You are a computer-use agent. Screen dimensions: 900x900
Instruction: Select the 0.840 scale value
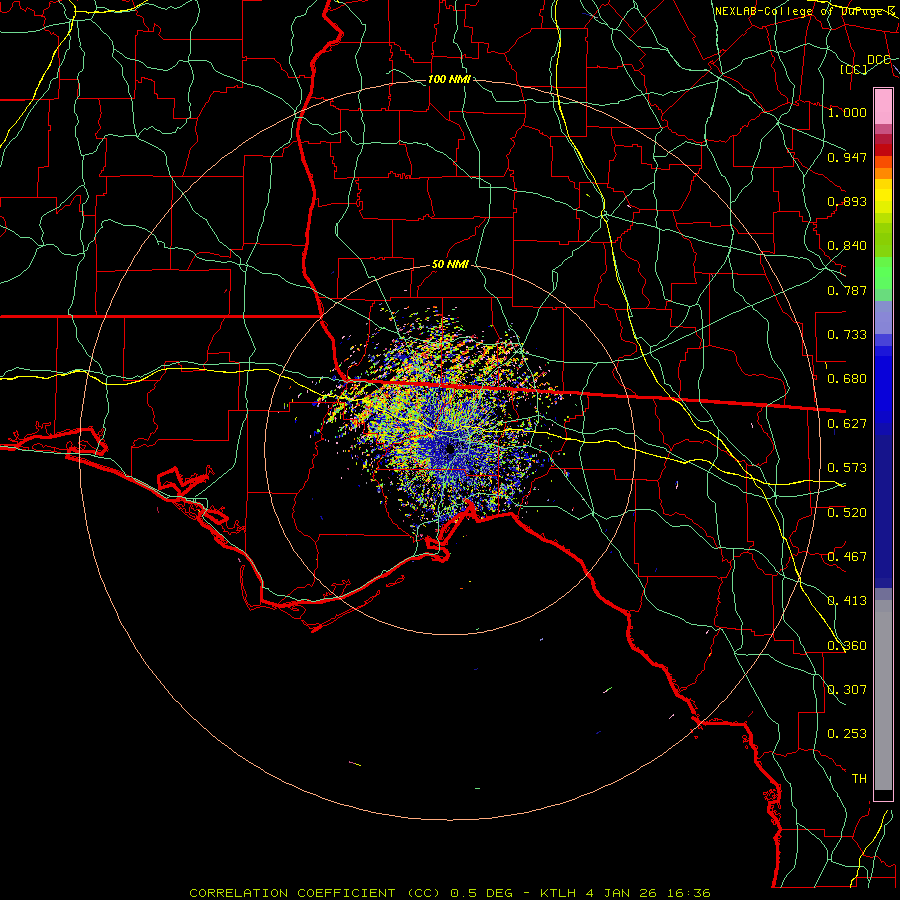[847, 246]
